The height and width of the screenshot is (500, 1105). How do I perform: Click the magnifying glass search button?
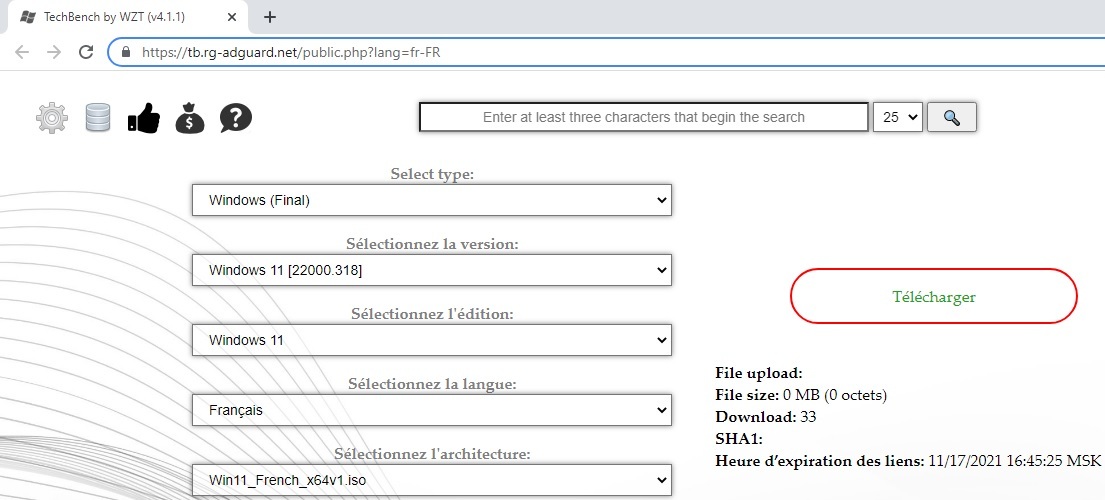click(951, 118)
